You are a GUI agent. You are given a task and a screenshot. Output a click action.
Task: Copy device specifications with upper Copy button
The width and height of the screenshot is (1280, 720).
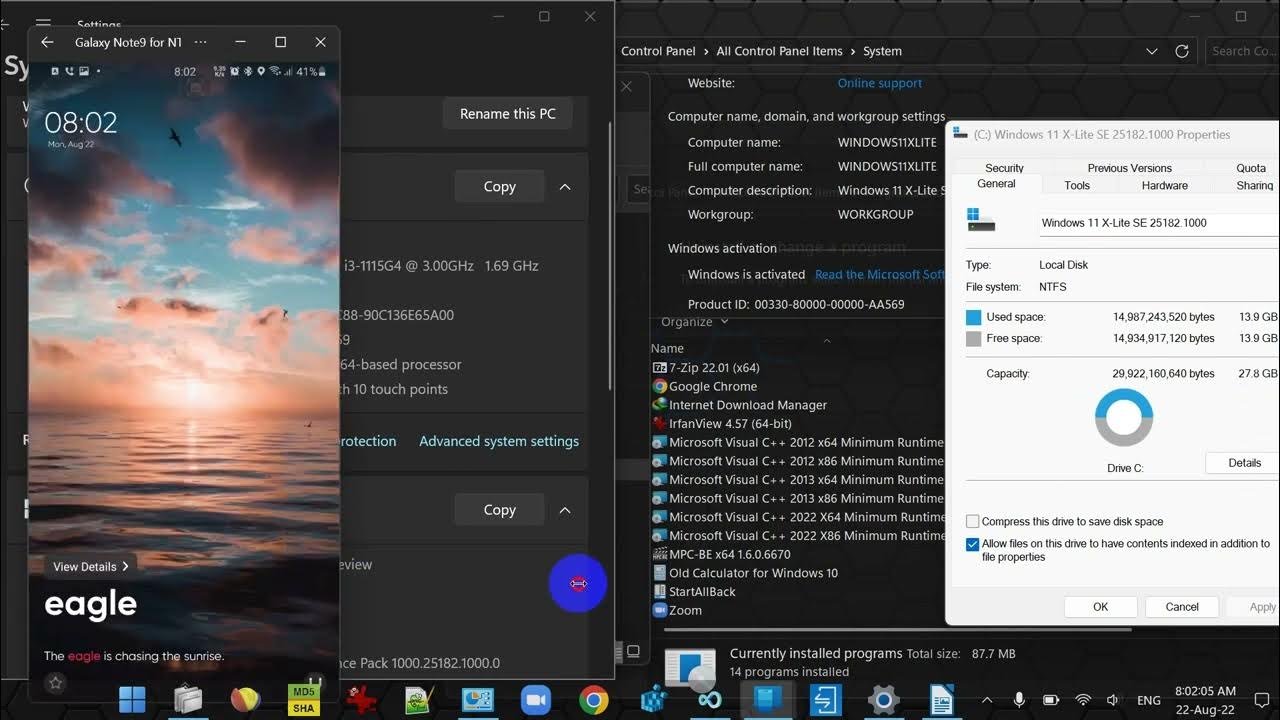click(499, 187)
